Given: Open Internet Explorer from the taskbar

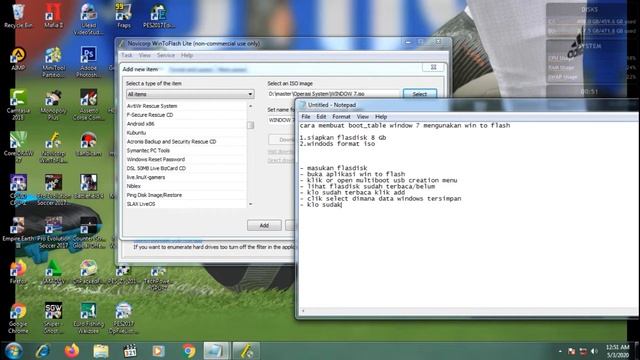Looking at the screenshot, I should click(42, 351).
